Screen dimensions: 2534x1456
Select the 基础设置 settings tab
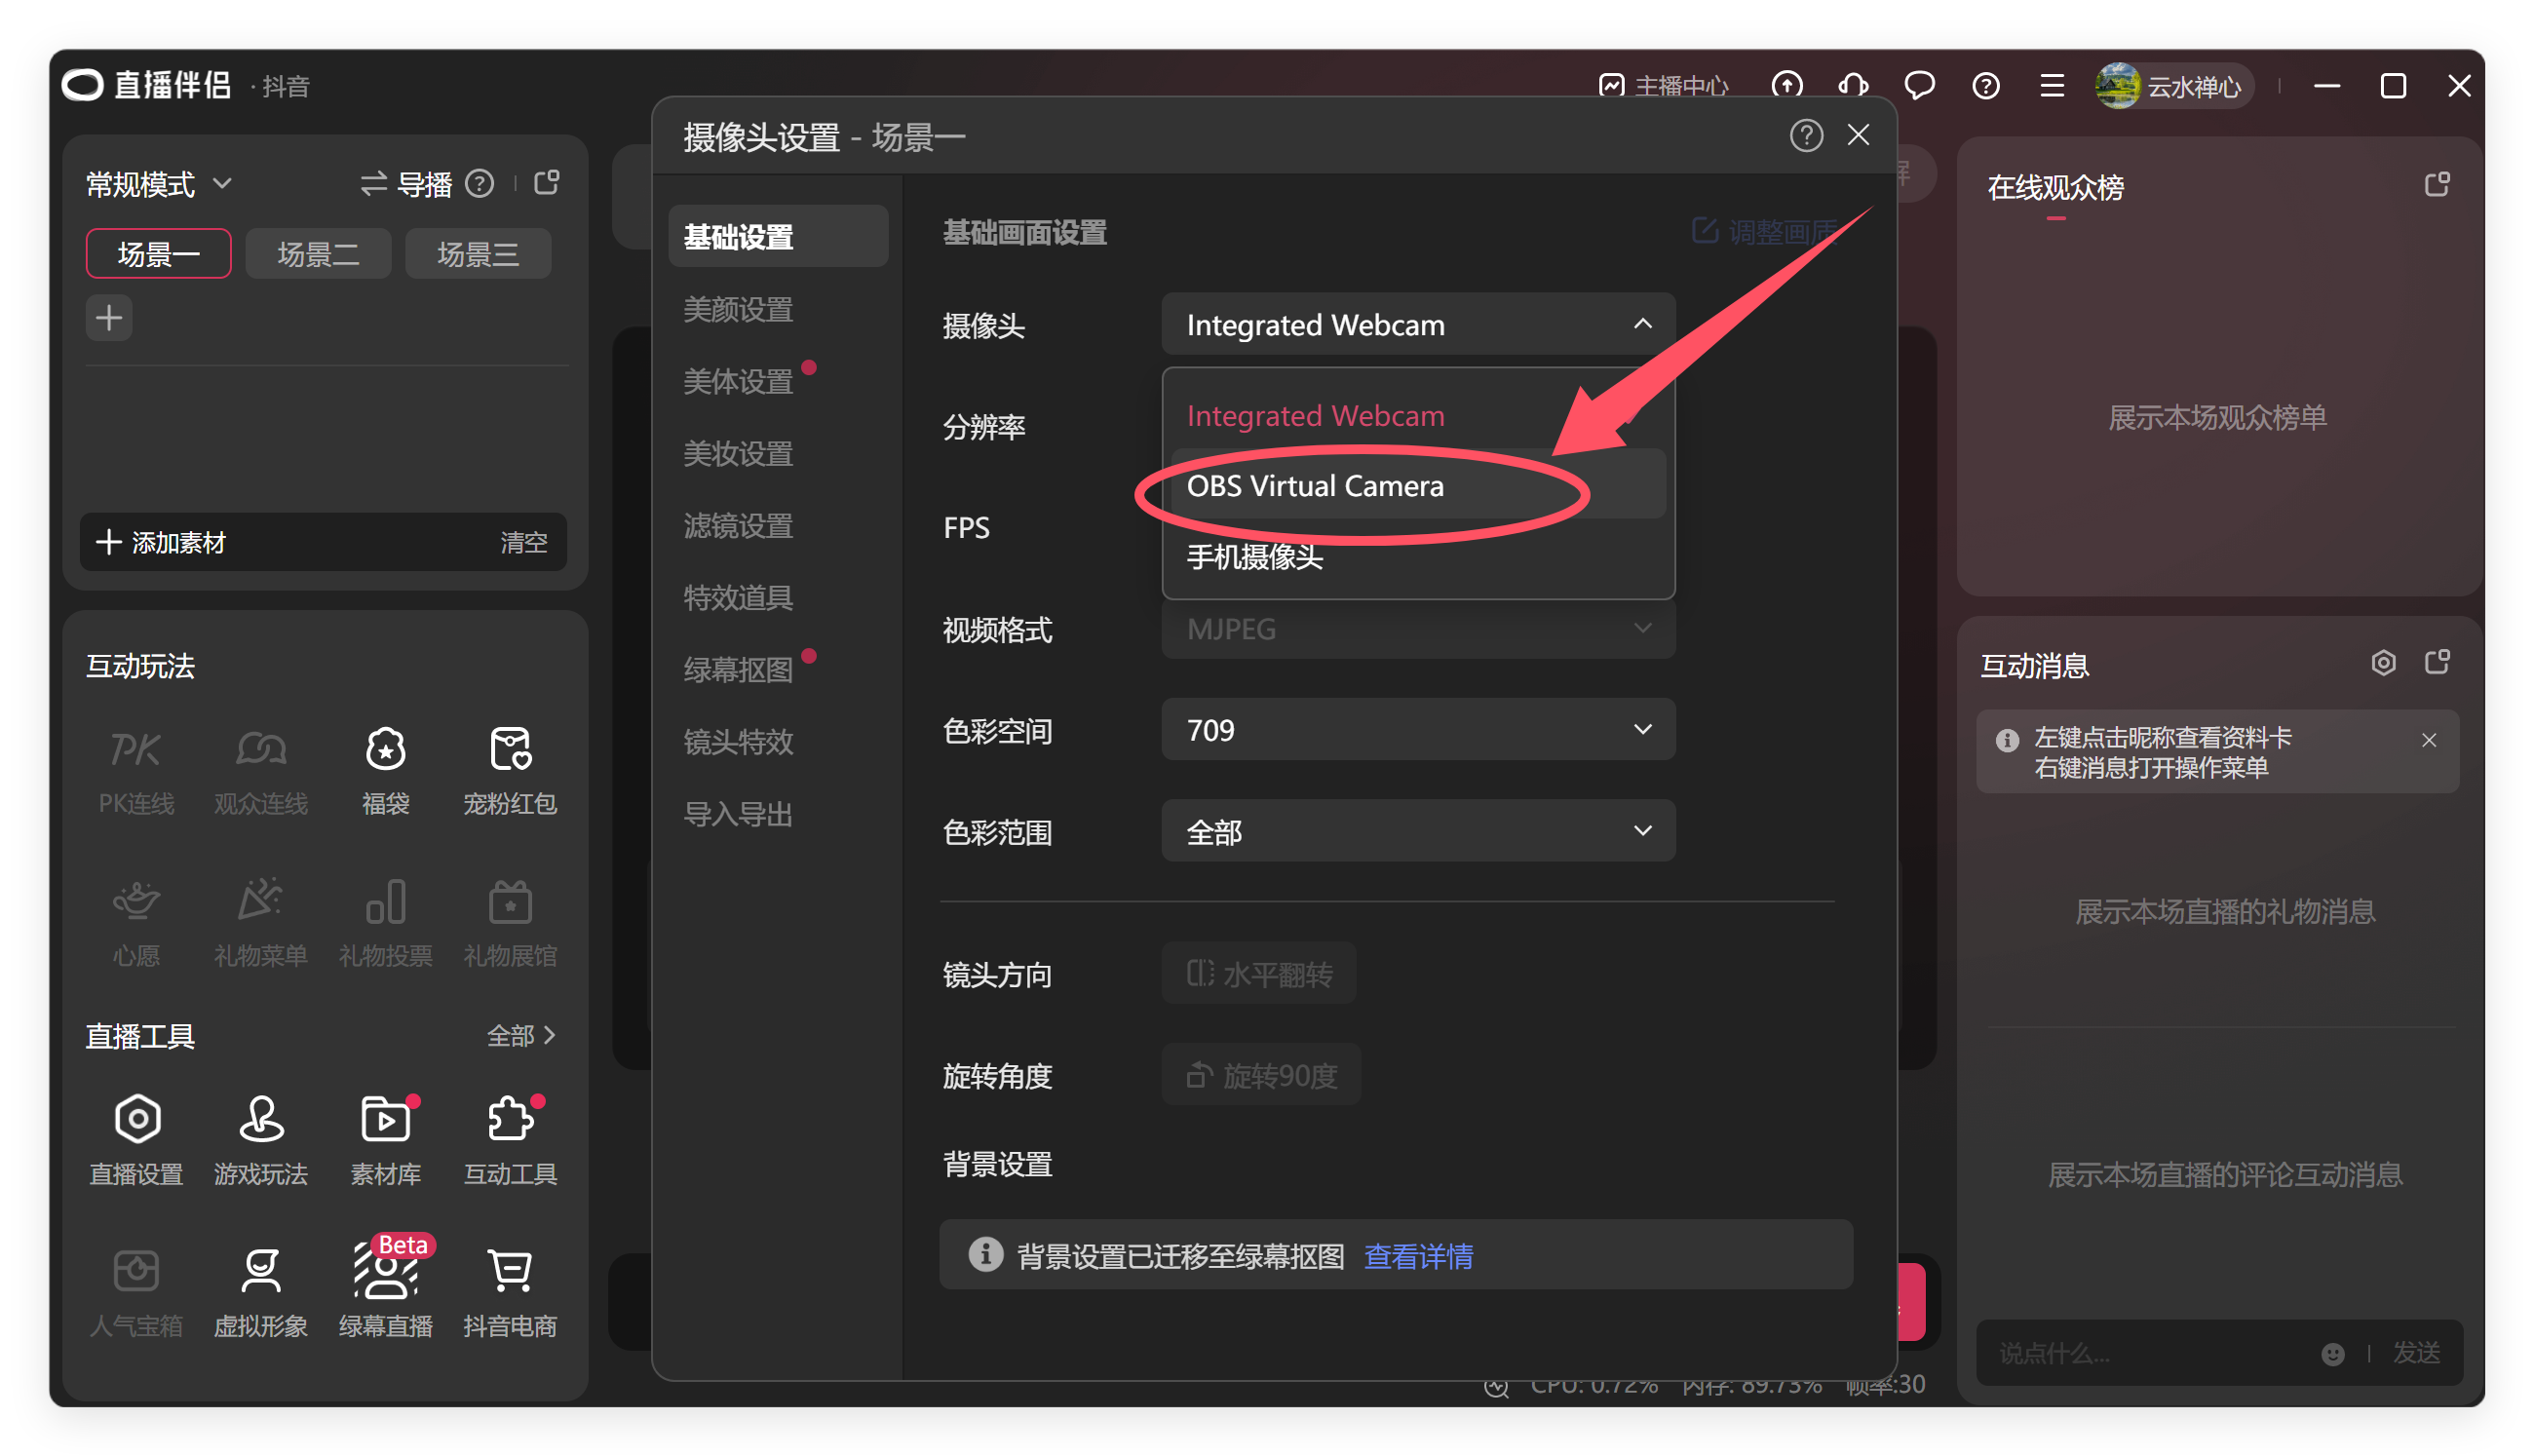(x=778, y=236)
